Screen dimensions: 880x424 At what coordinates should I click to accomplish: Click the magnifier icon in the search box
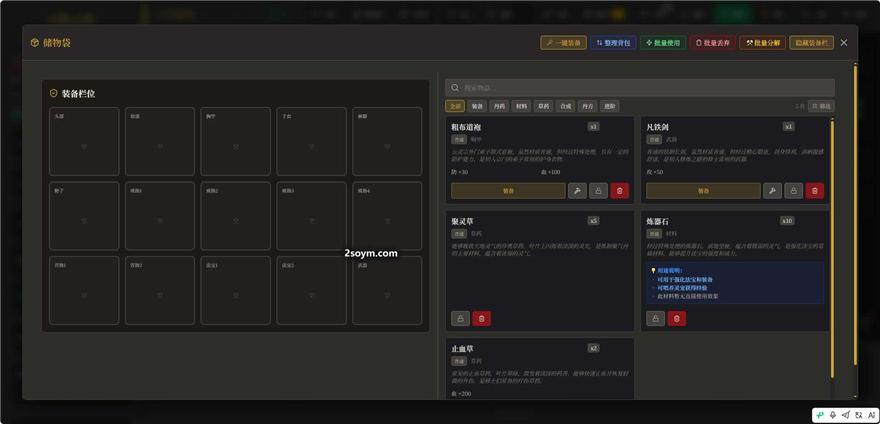(x=455, y=88)
